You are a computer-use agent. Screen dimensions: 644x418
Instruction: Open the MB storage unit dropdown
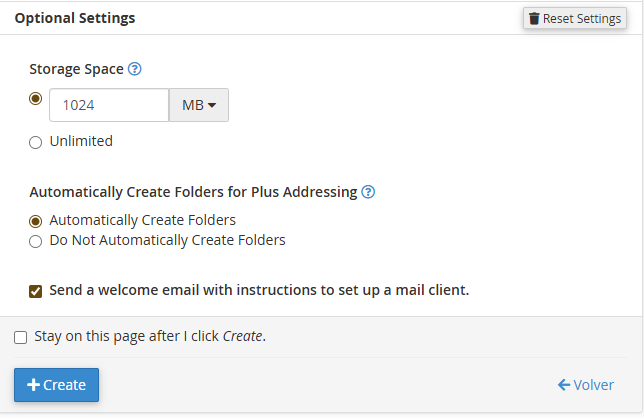[x=199, y=105]
